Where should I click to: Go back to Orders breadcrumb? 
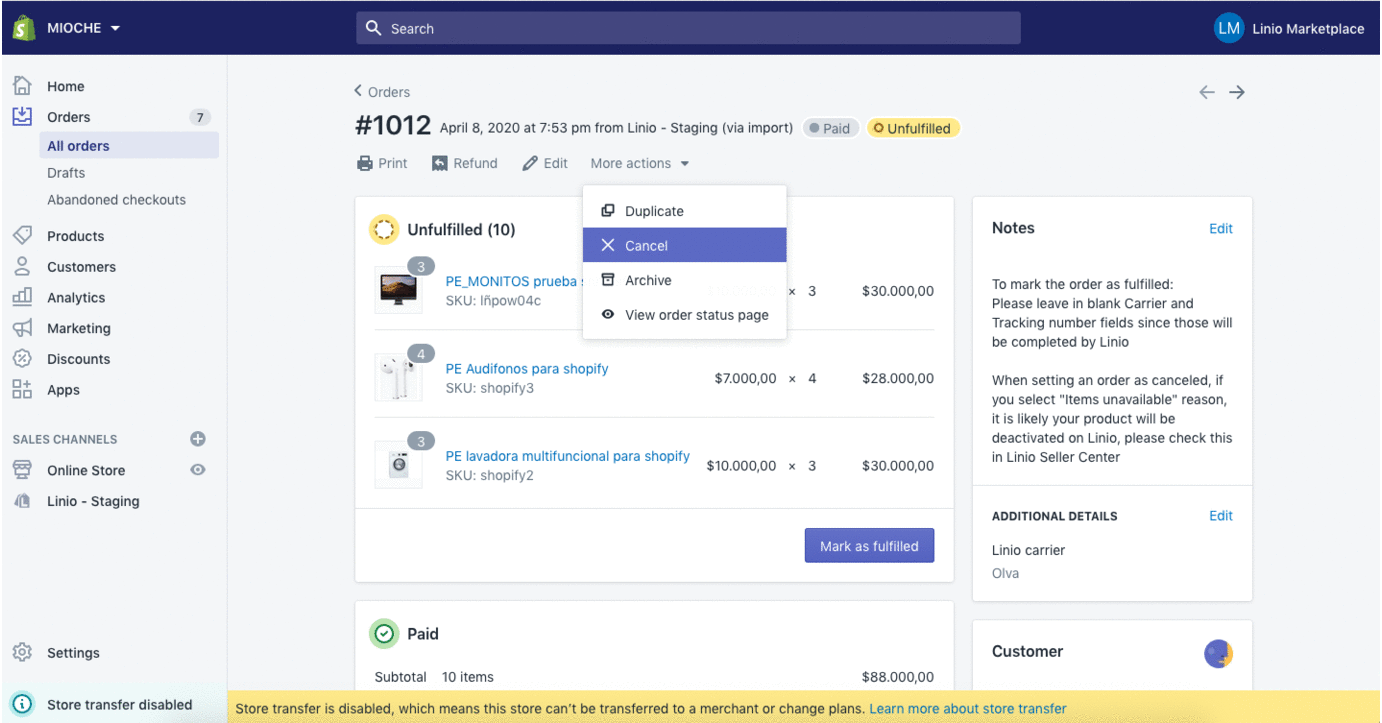pos(382,92)
